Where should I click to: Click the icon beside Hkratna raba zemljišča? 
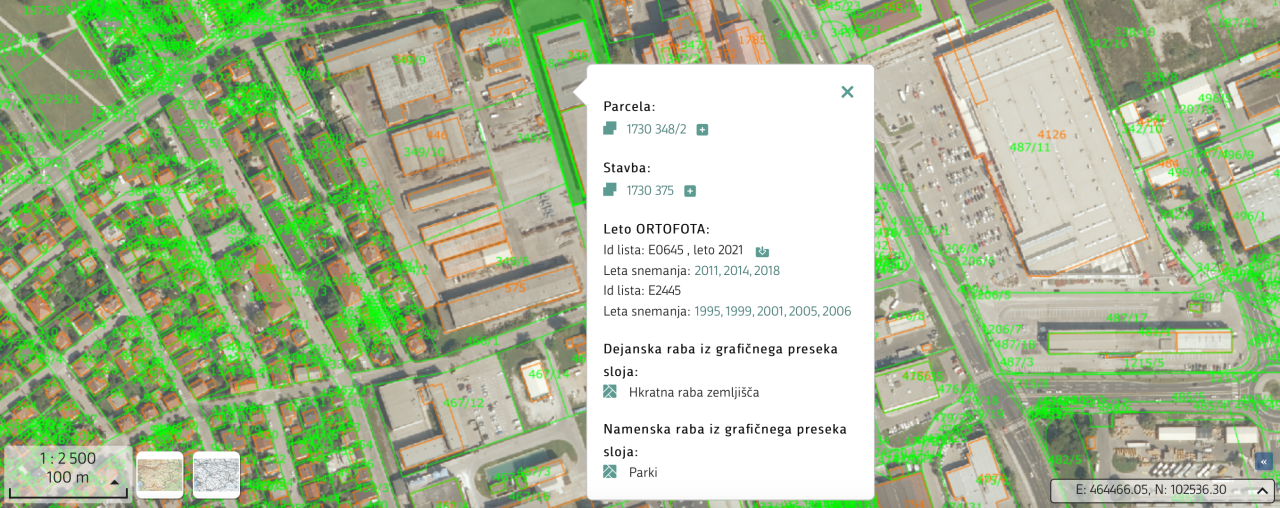pyautogui.click(x=610, y=392)
